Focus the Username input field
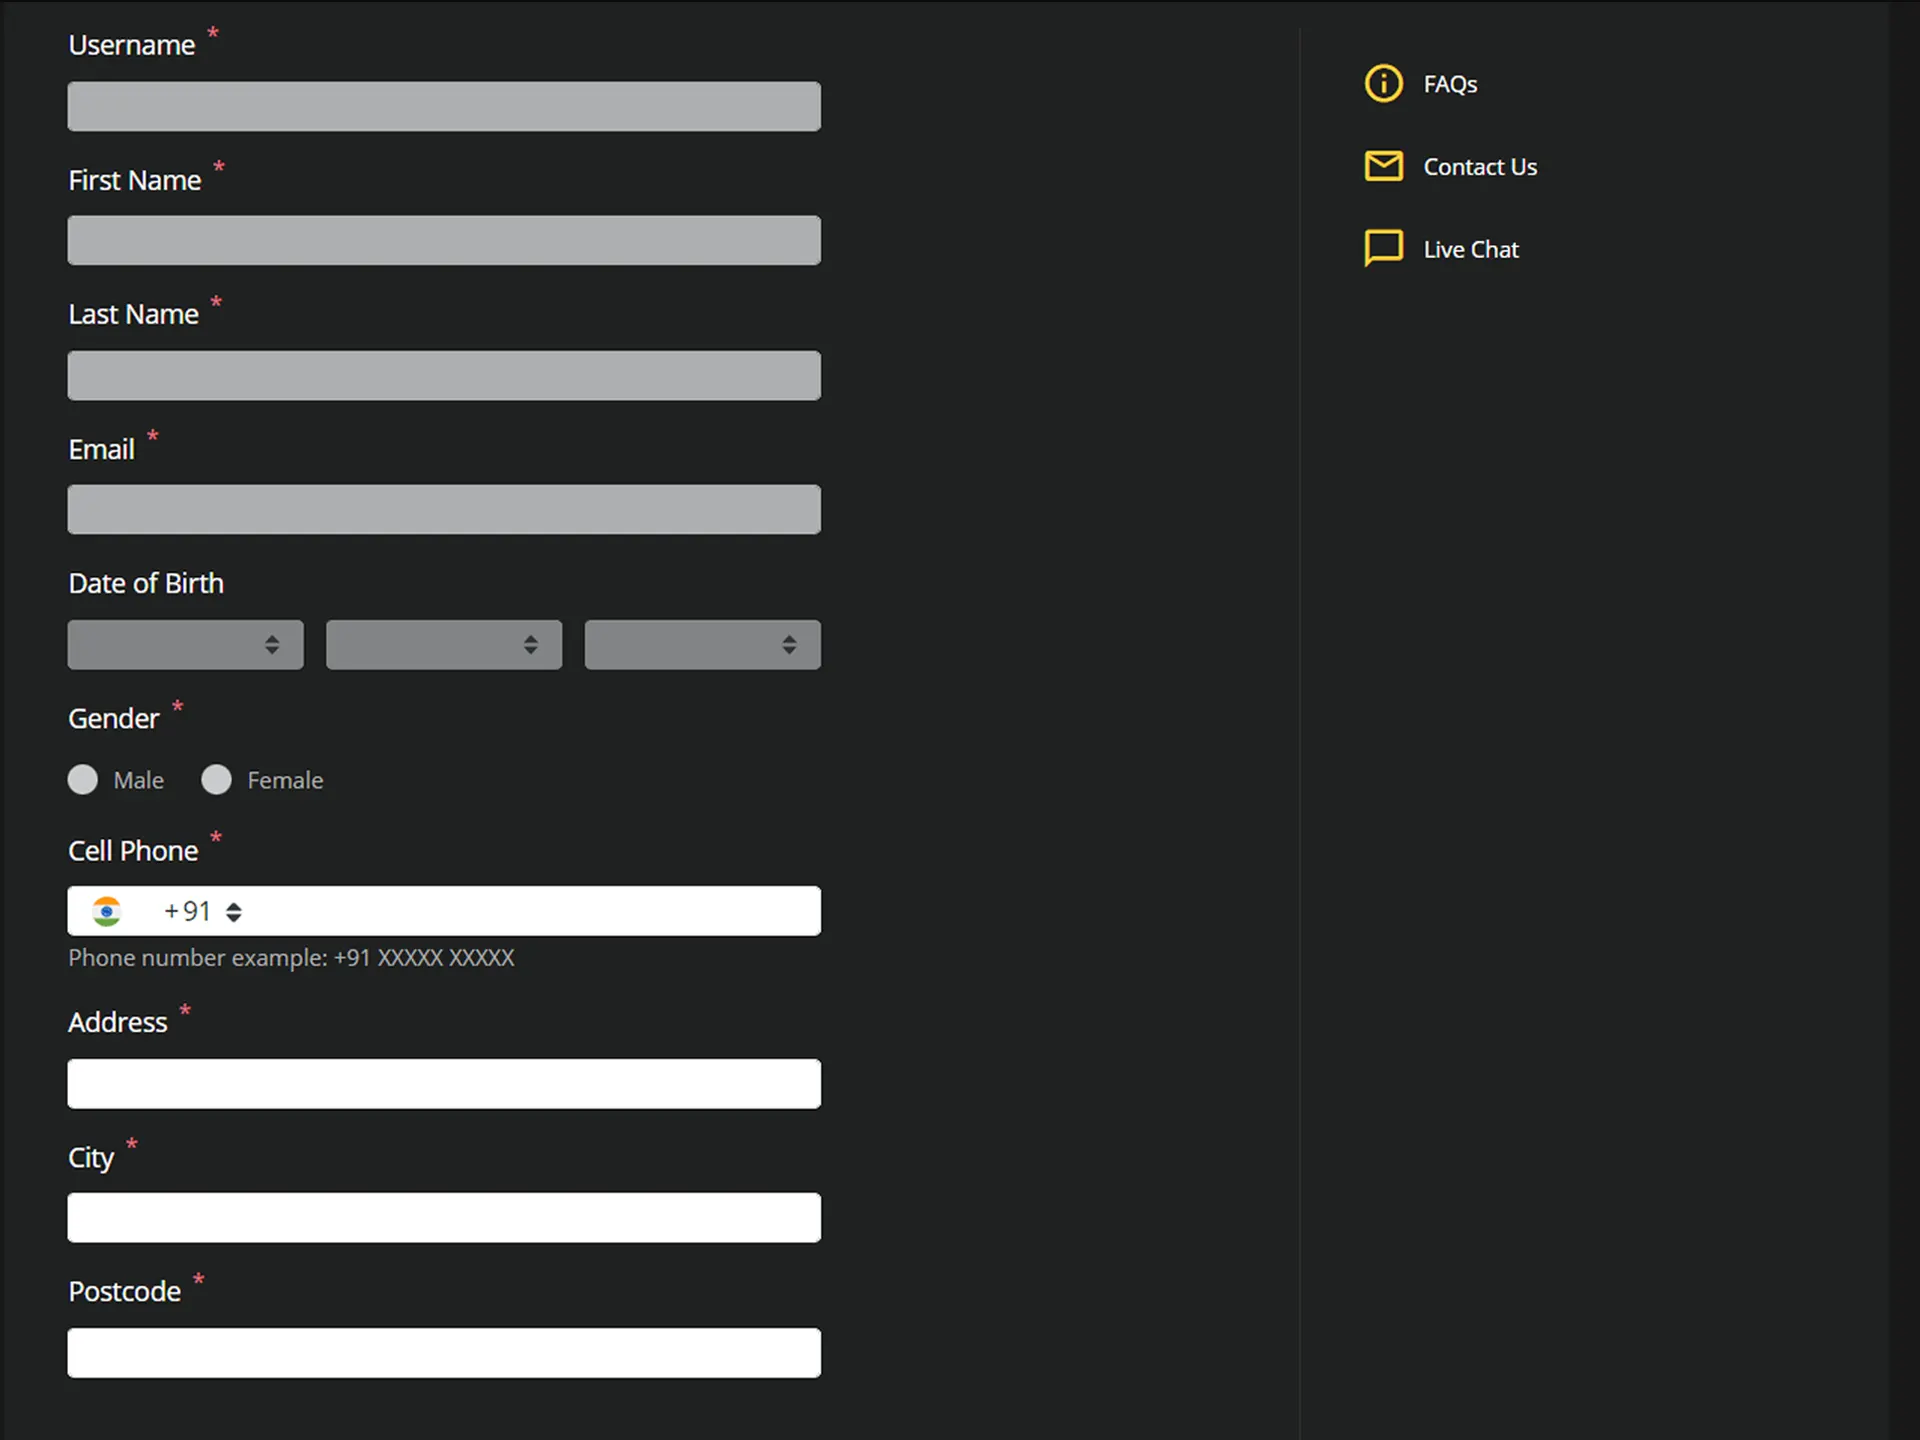1920x1440 pixels. [x=444, y=106]
